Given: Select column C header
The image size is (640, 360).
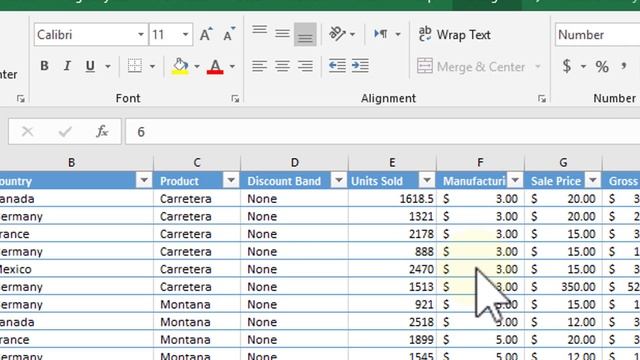Looking at the screenshot, I should tap(197, 162).
